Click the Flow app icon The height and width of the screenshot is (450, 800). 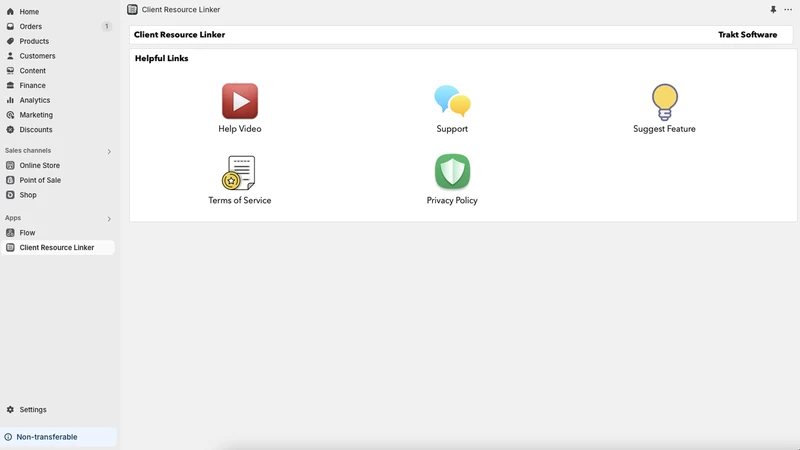point(10,233)
